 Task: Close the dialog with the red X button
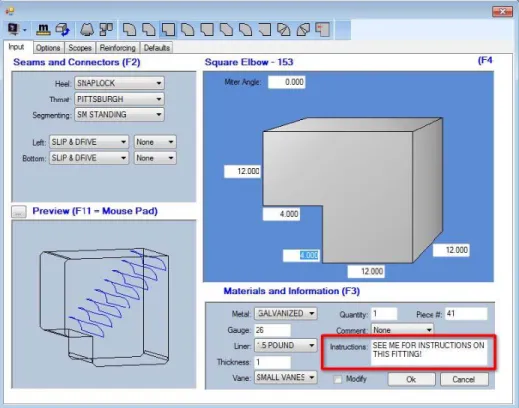coord(502,12)
